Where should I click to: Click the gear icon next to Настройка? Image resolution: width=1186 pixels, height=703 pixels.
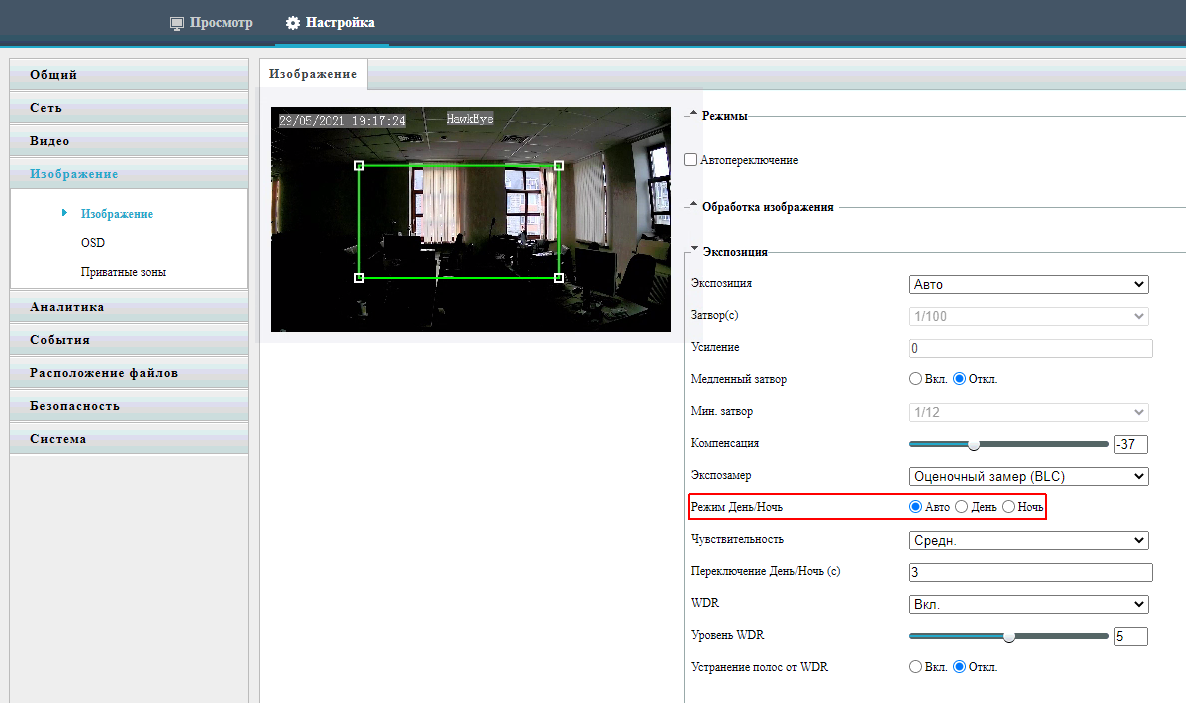[x=293, y=23]
